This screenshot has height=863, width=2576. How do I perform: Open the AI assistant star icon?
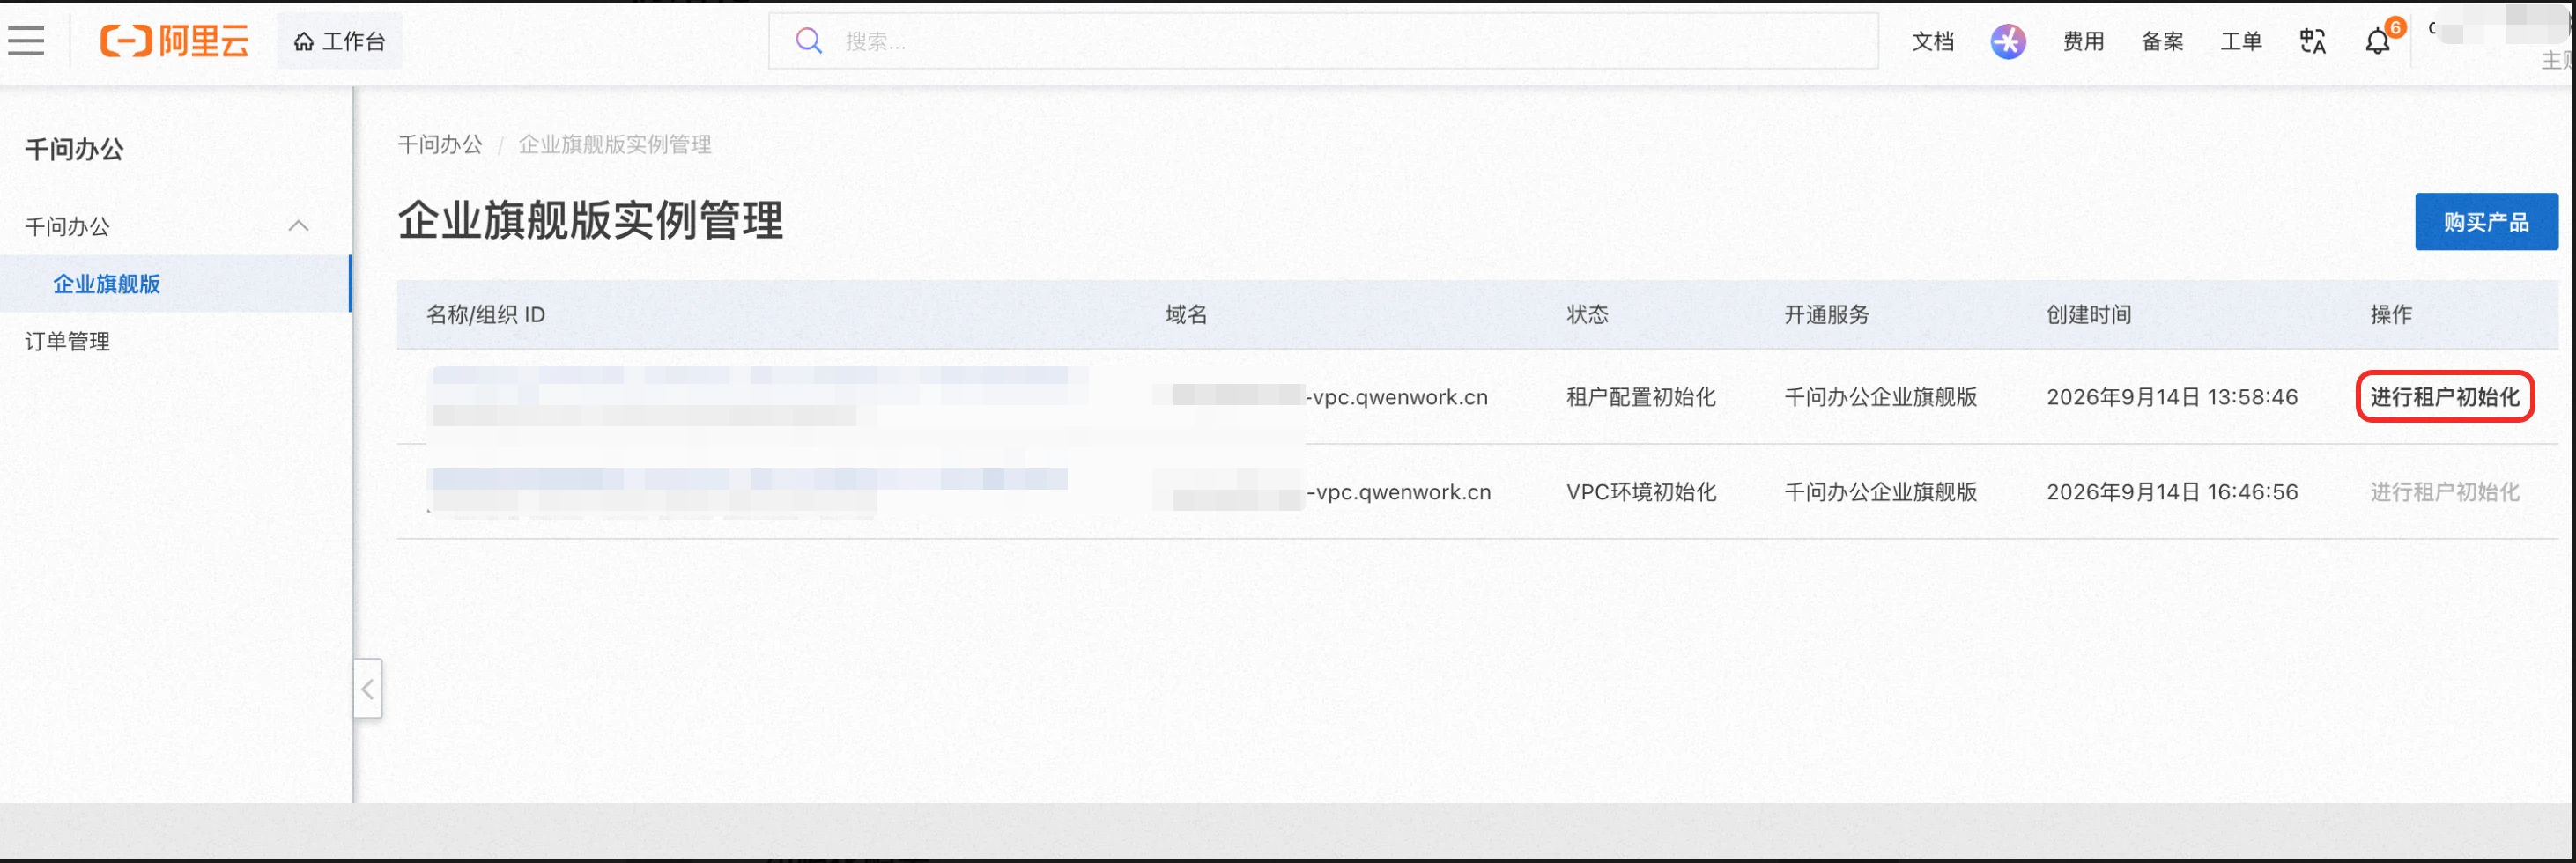pos(2007,41)
